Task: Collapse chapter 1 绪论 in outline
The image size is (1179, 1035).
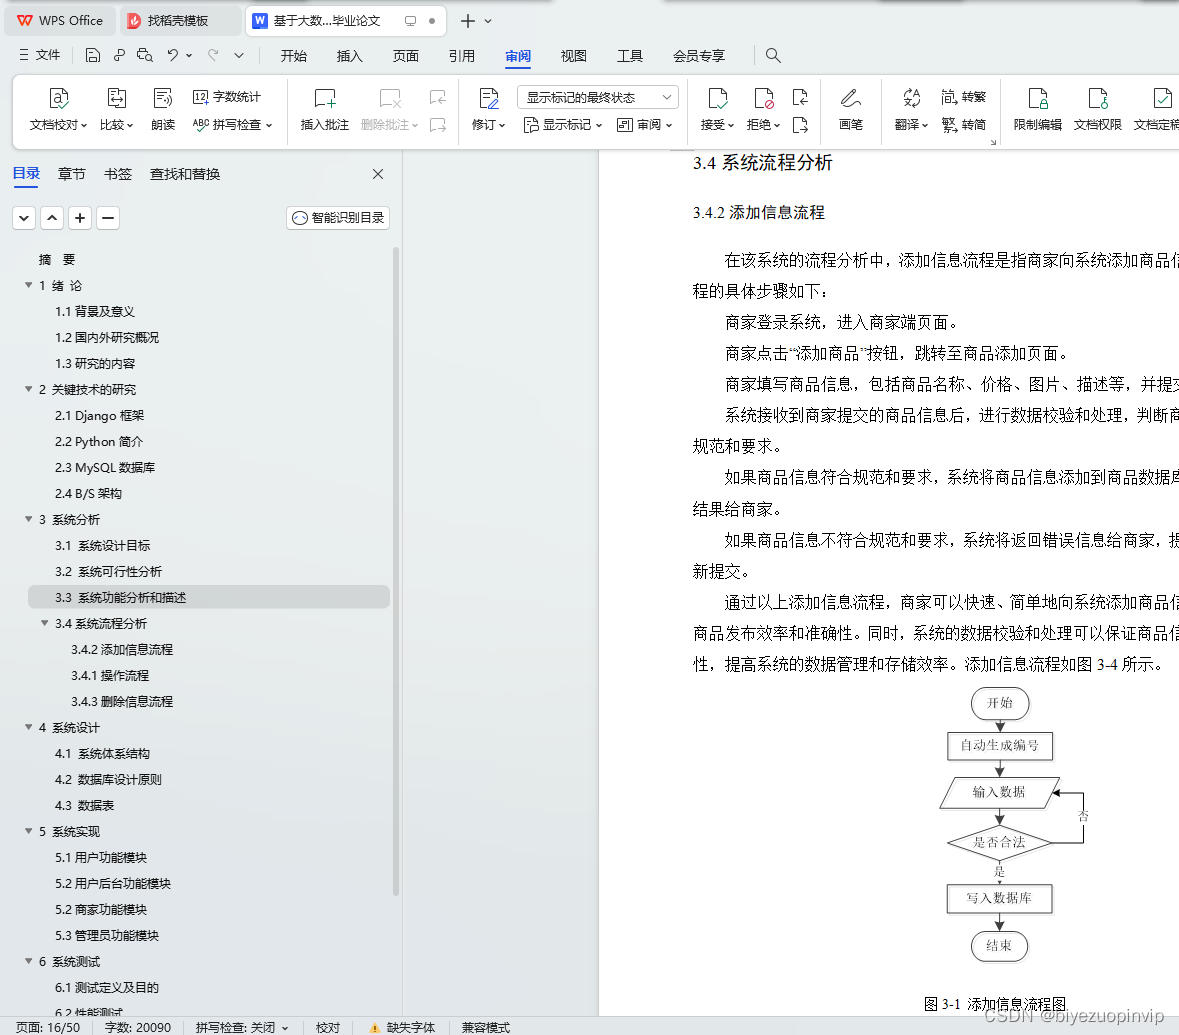Action: pyautogui.click(x=29, y=285)
